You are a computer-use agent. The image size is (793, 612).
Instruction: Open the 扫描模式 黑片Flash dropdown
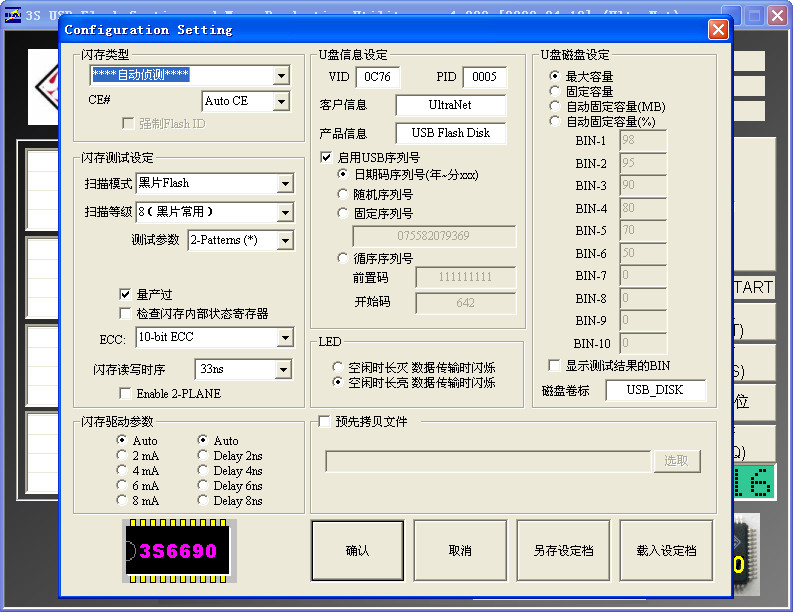click(285, 184)
